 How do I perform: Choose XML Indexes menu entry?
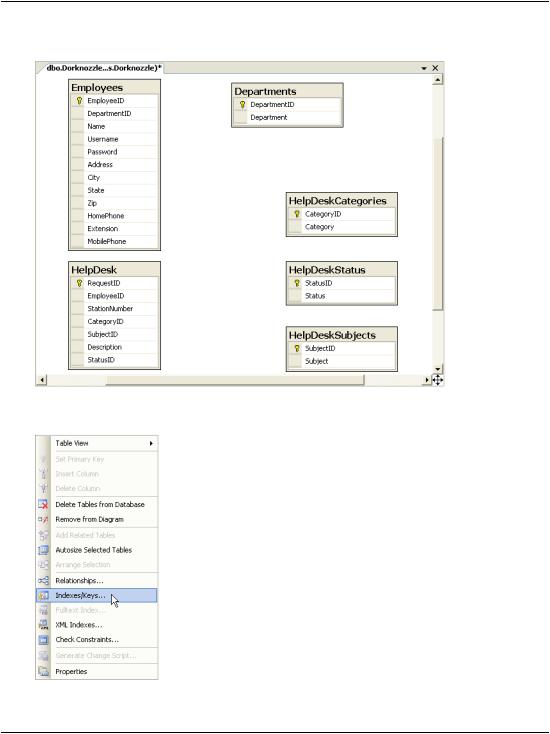click(x=97, y=625)
